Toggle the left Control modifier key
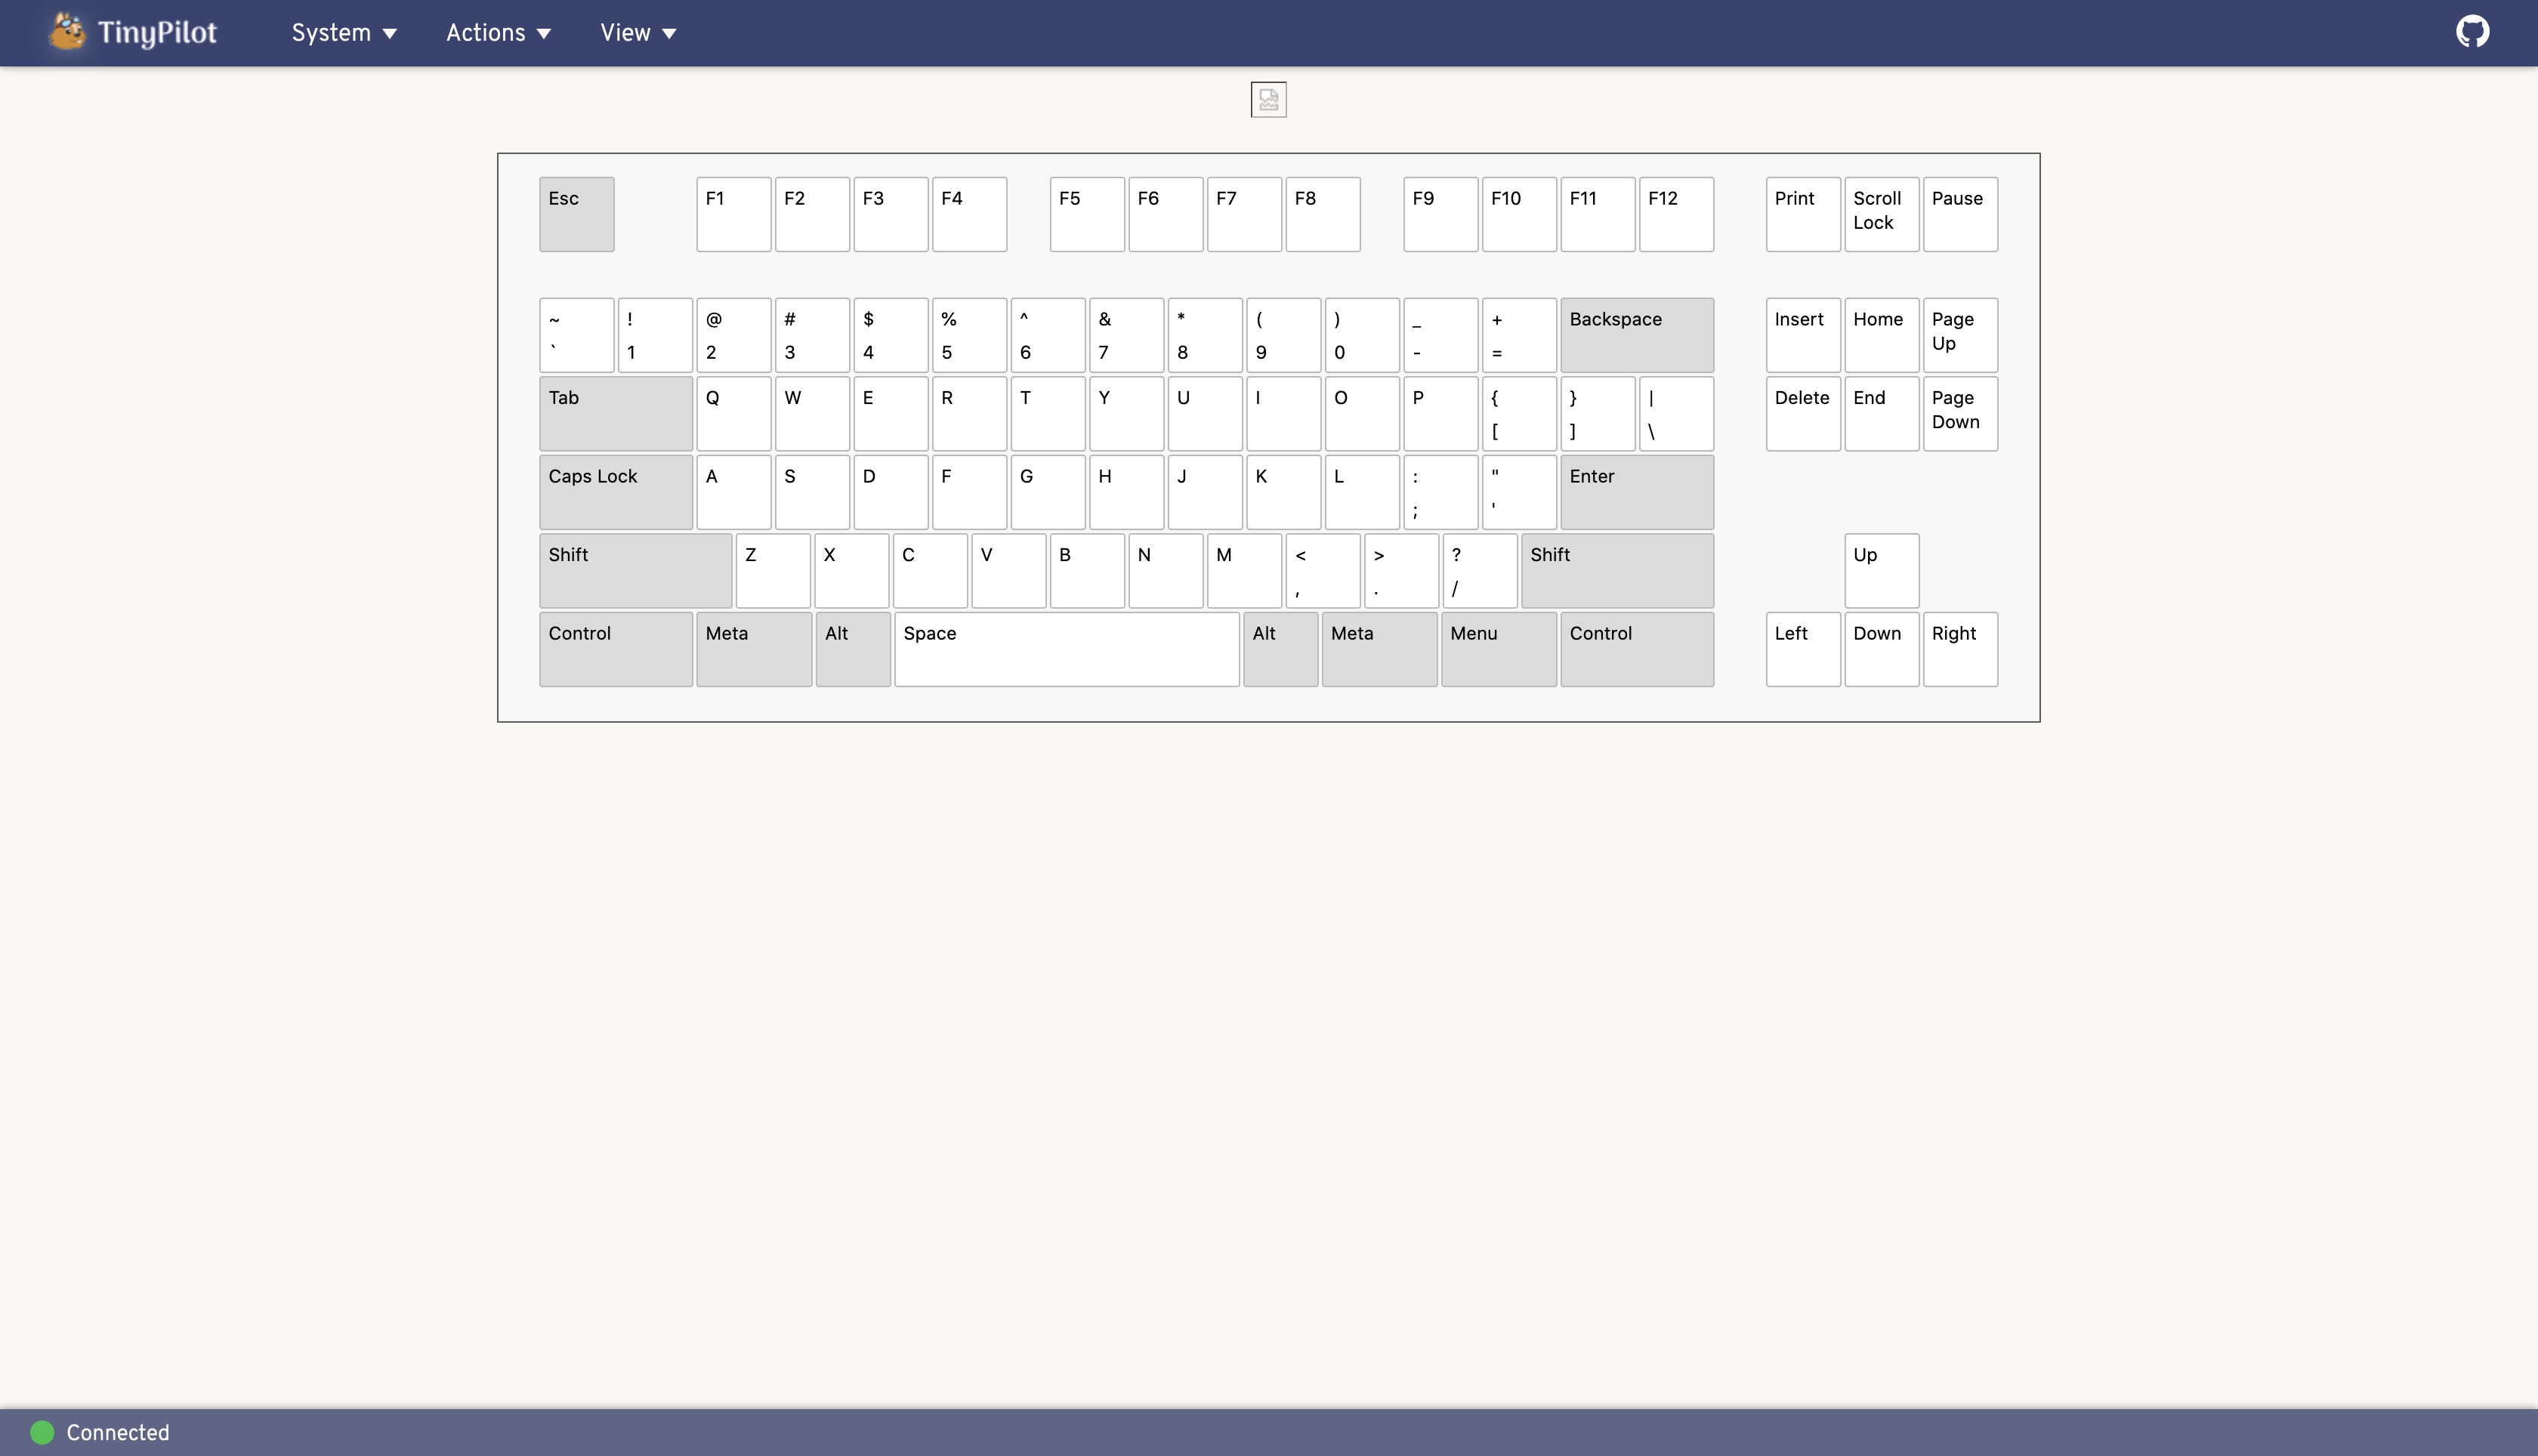The height and width of the screenshot is (1456, 2538). click(615, 649)
